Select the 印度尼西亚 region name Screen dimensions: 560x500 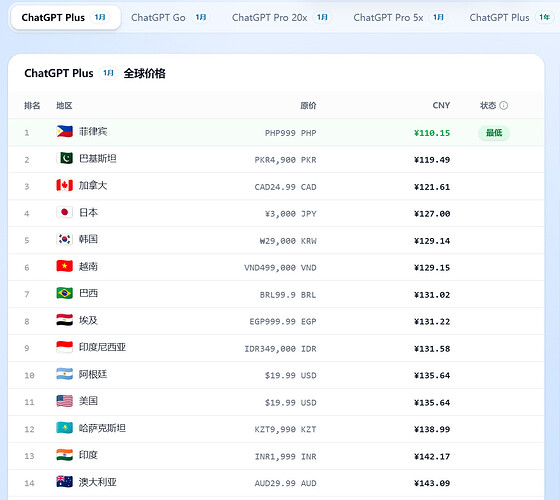[x=102, y=347]
